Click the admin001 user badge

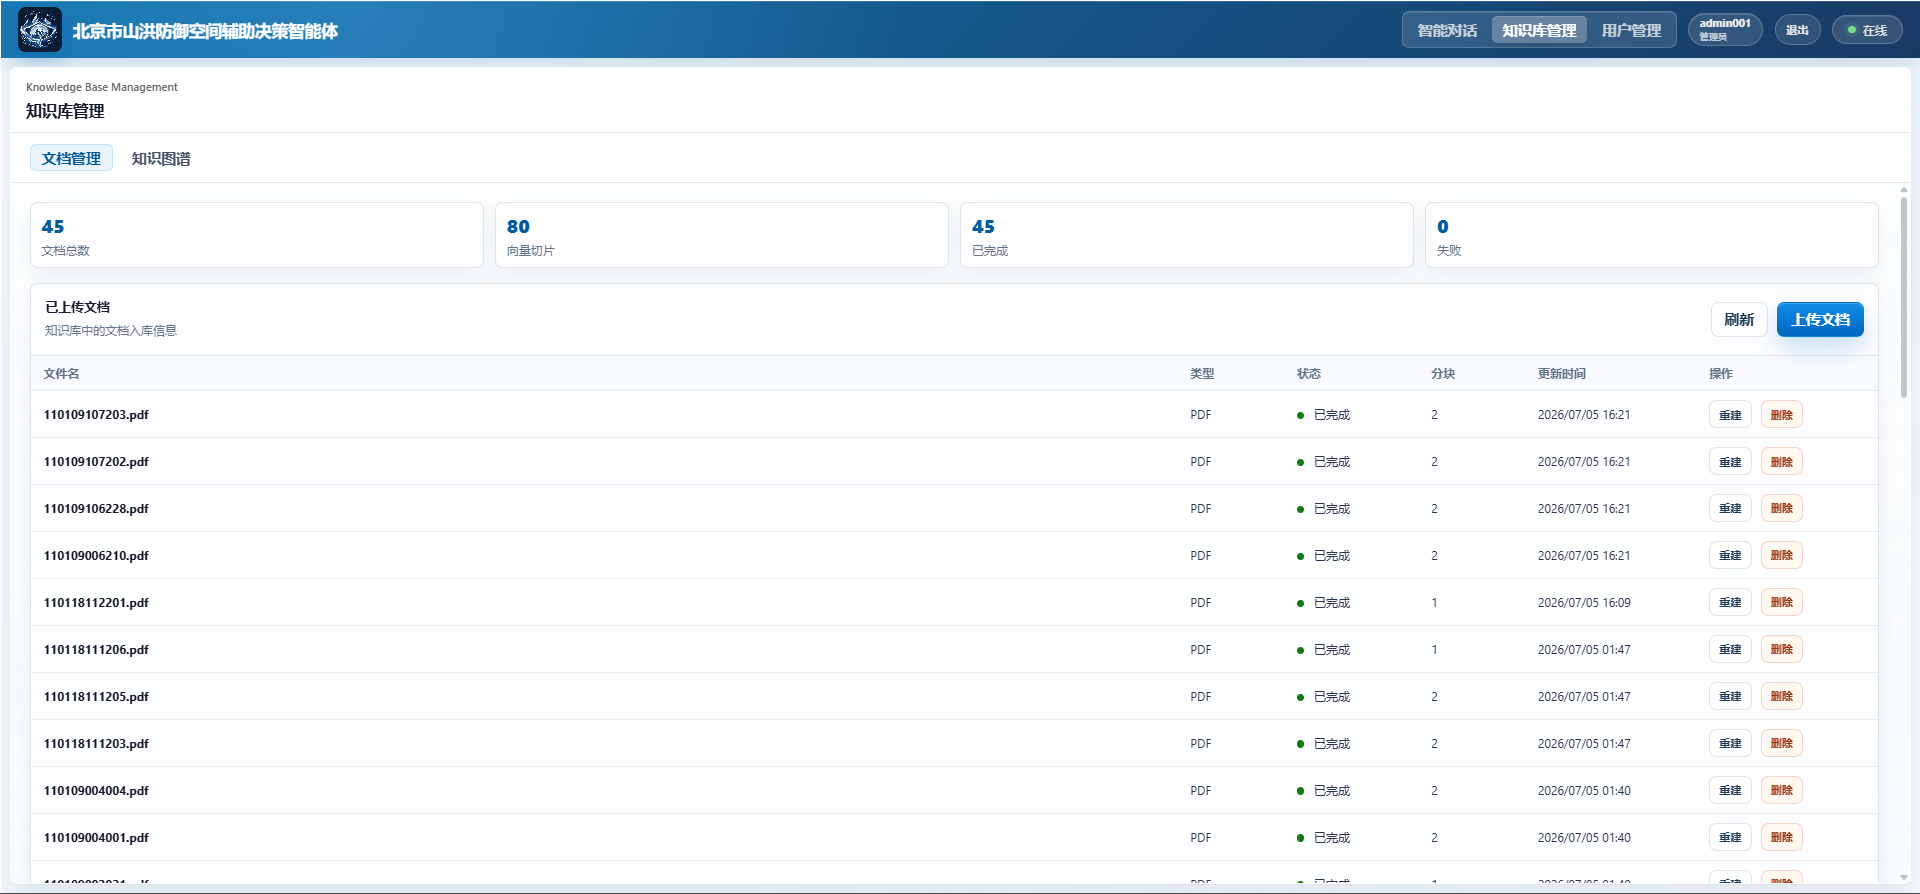tap(1725, 30)
